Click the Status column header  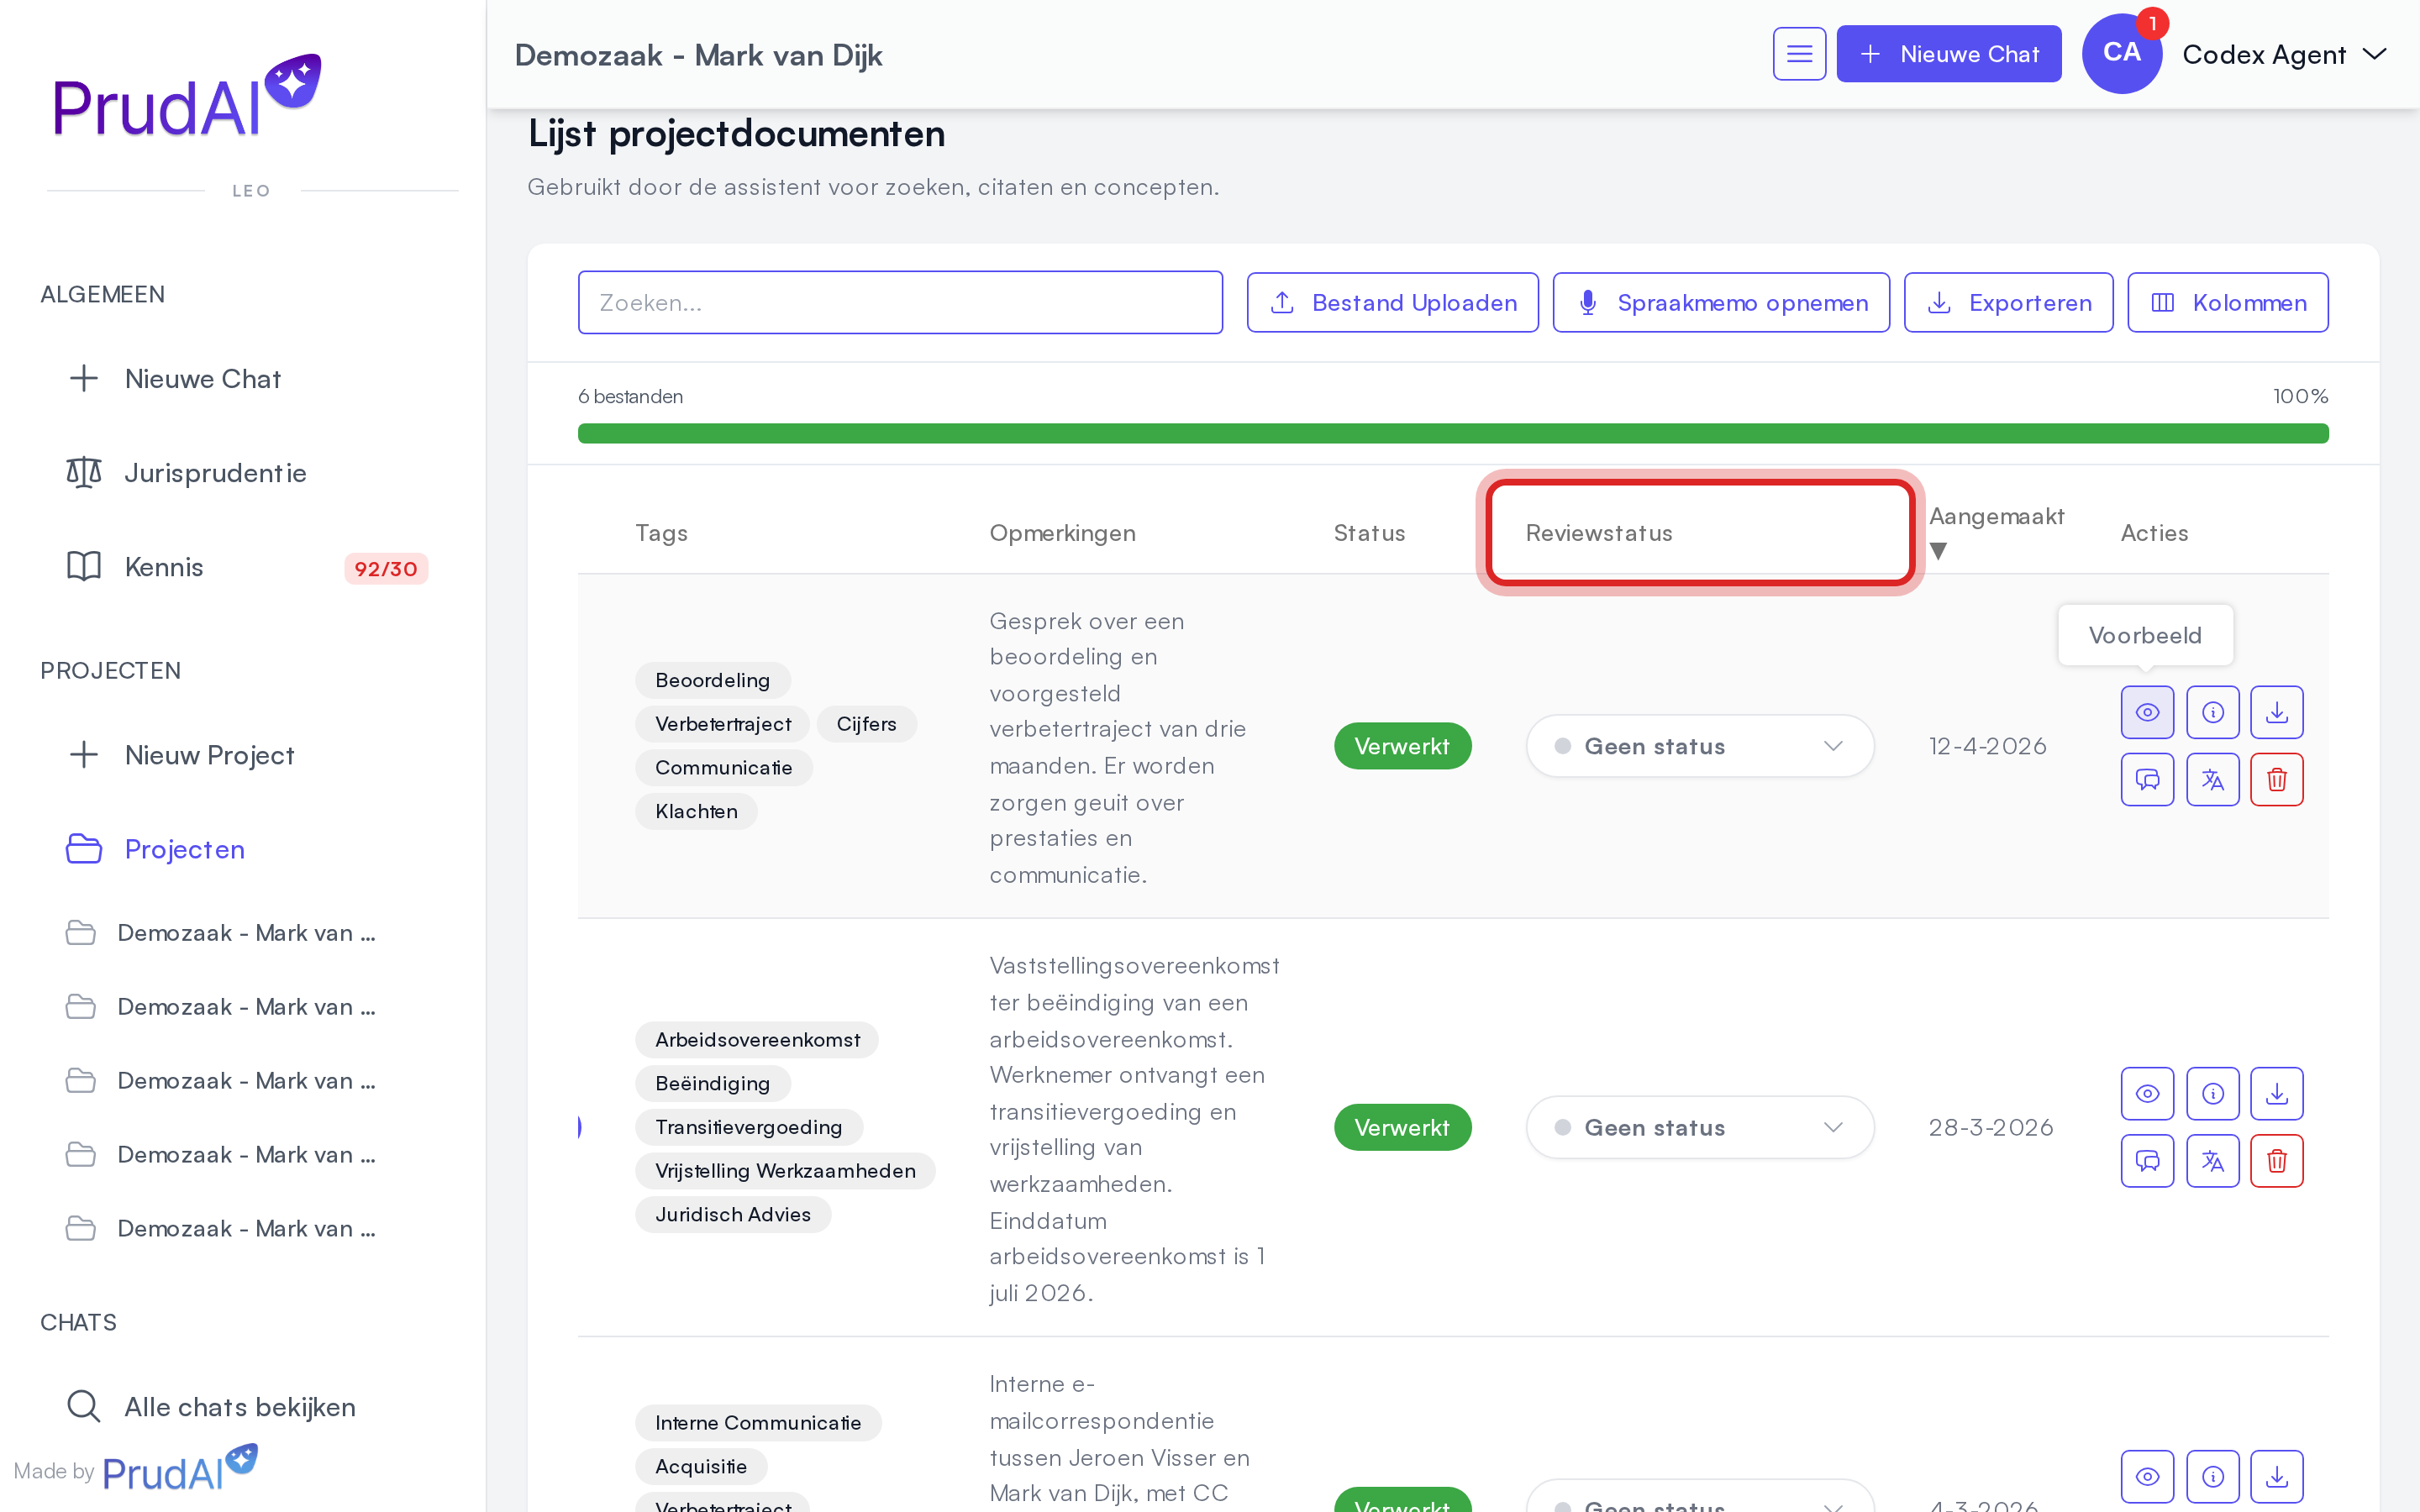tap(1369, 533)
